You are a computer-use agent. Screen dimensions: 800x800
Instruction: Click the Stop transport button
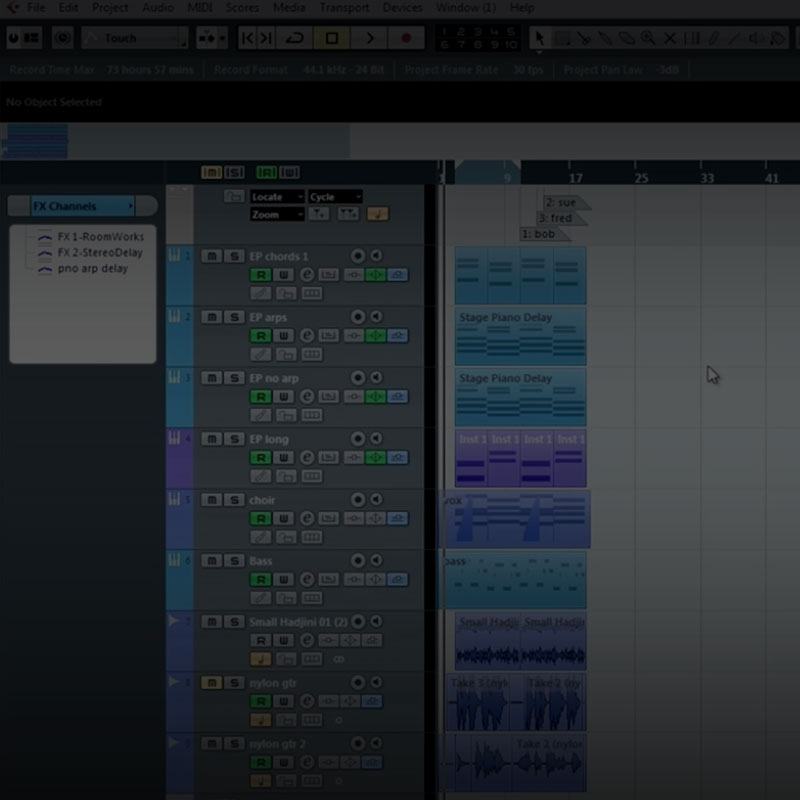tap(332, 38)
